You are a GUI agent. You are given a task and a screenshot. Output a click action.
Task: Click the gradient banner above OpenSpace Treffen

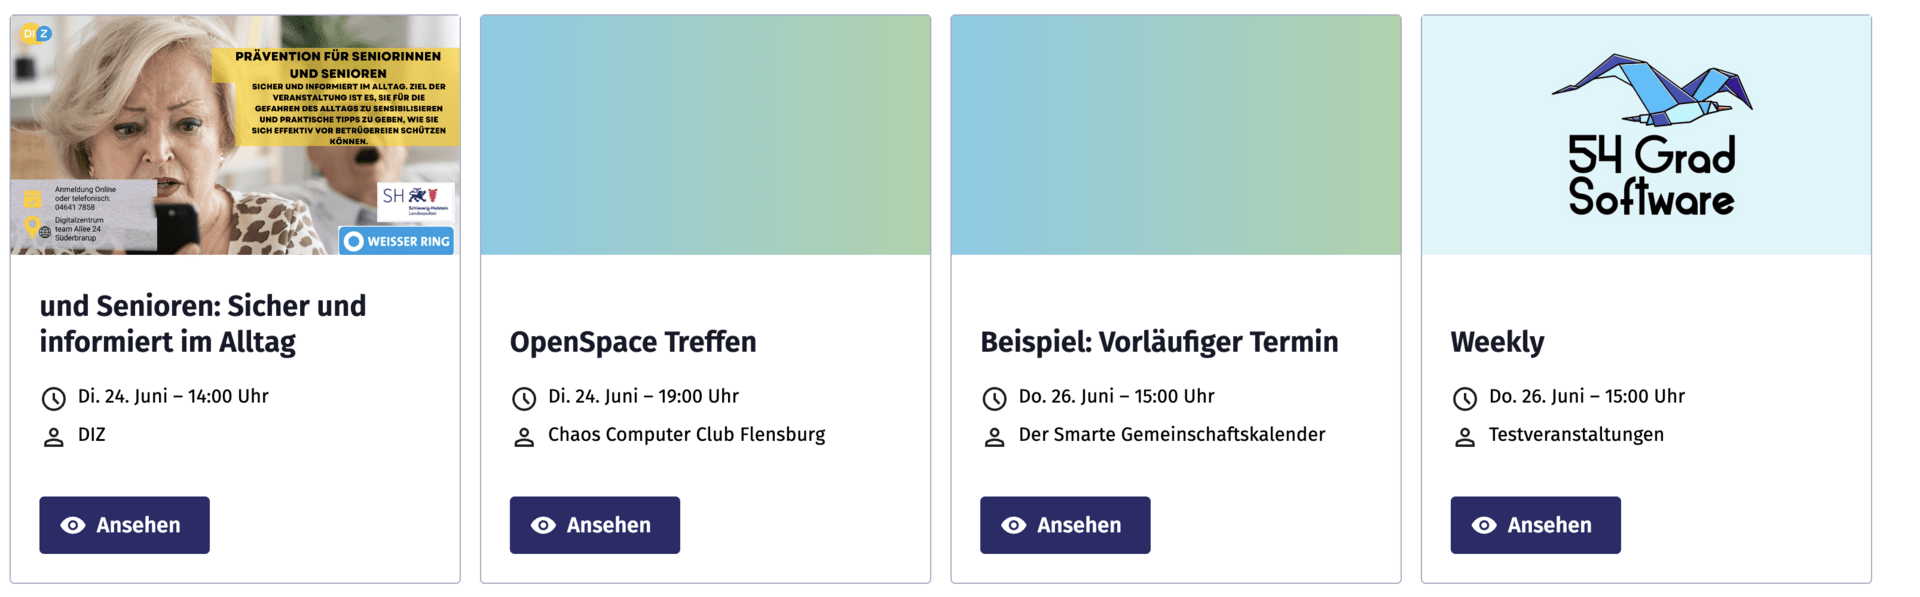[705, 135]
